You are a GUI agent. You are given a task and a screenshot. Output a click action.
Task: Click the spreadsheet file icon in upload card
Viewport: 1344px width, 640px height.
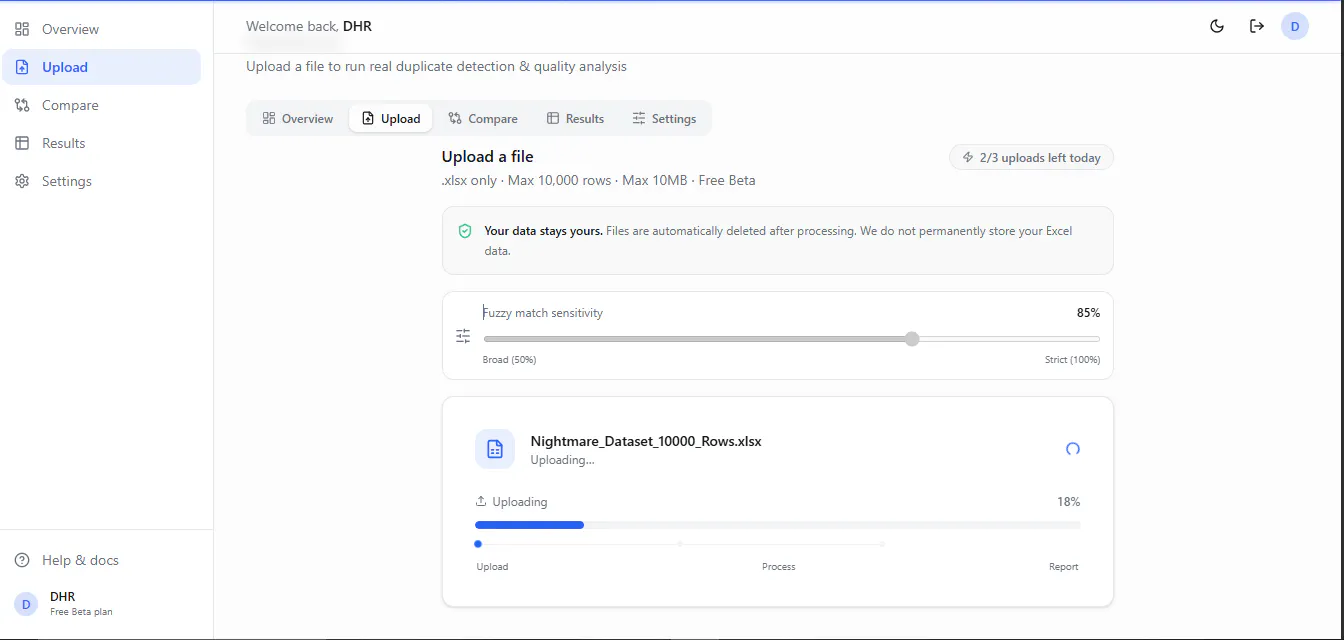point(495,449)
